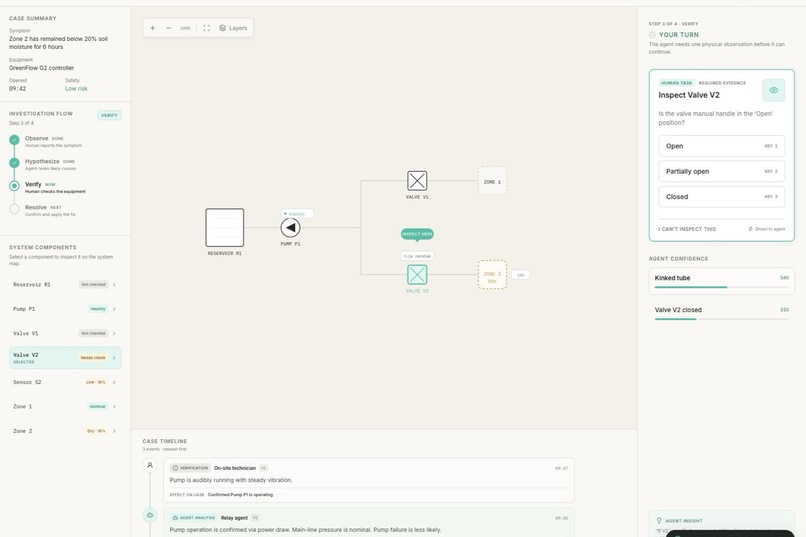Open selected Valve V2 component row

tap(65, 358)
